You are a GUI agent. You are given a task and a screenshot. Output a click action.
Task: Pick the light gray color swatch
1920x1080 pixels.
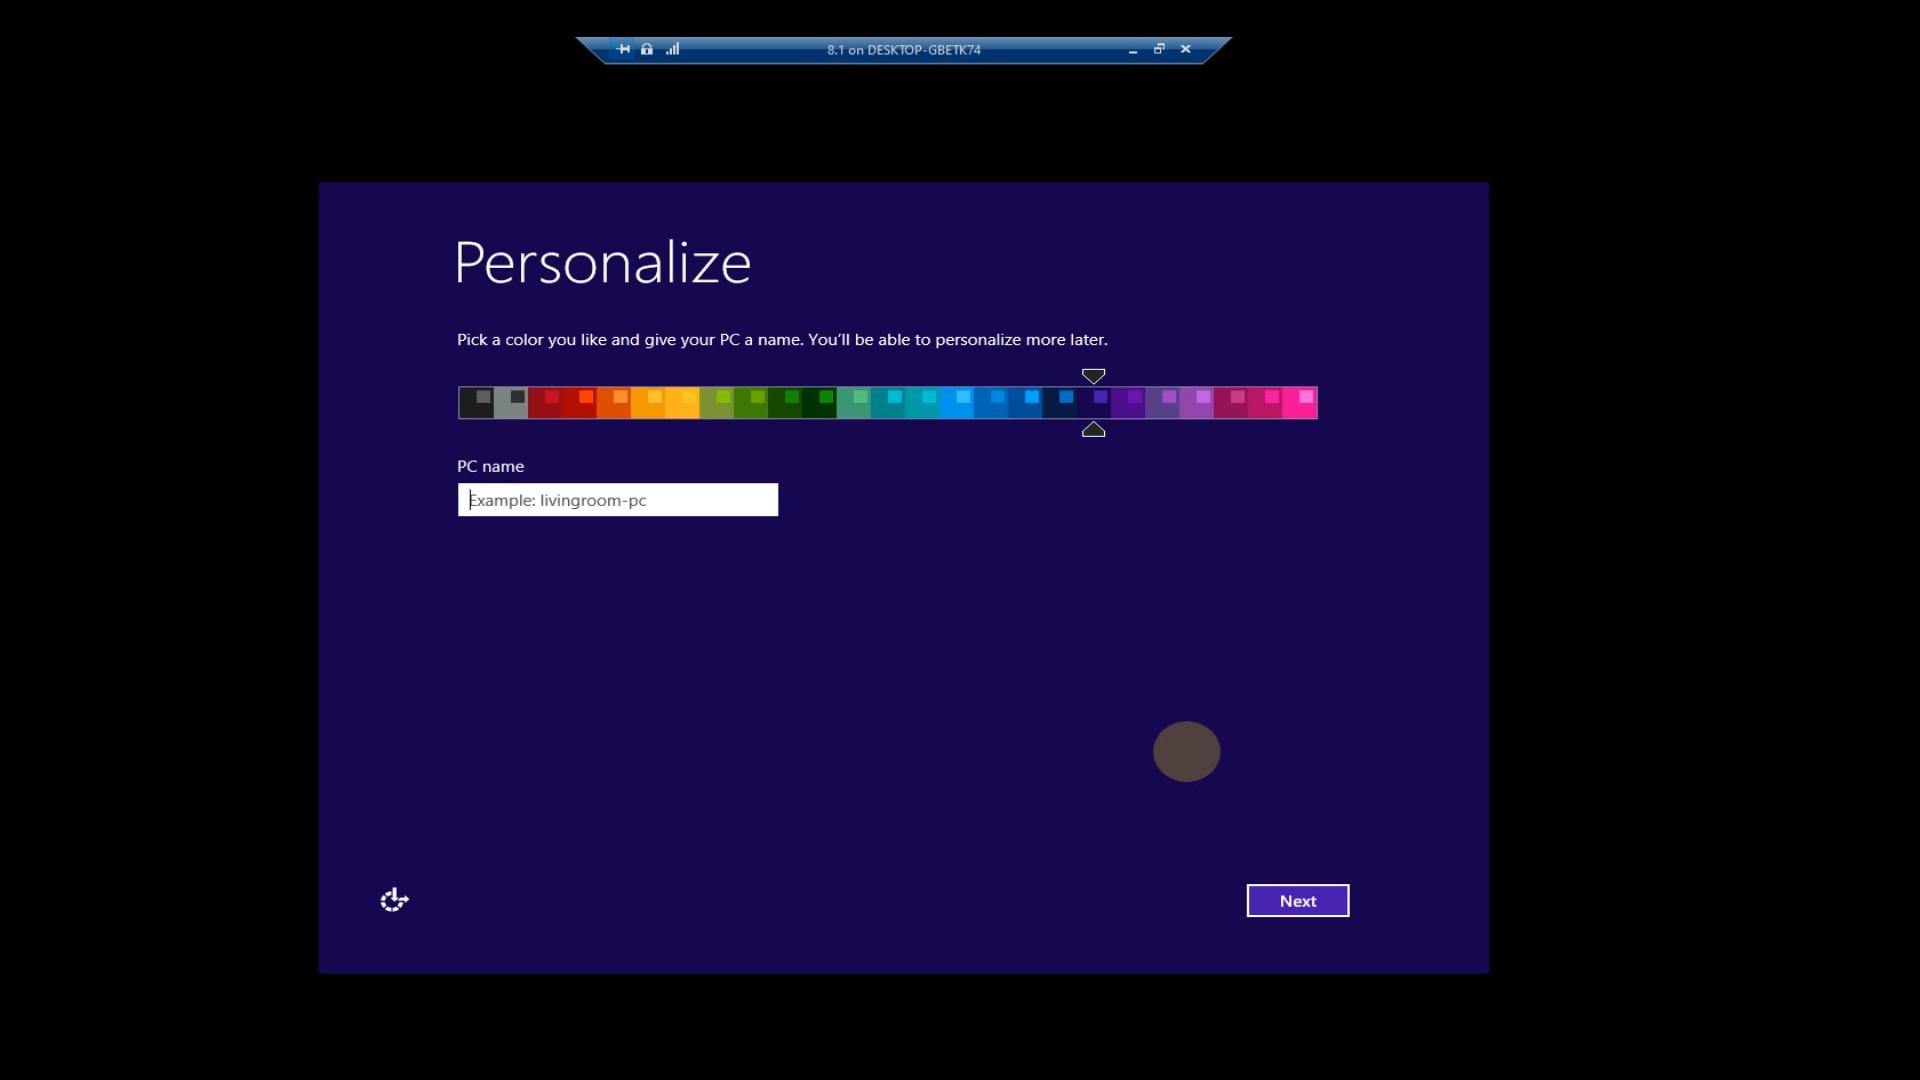click(x=510, y=403)
